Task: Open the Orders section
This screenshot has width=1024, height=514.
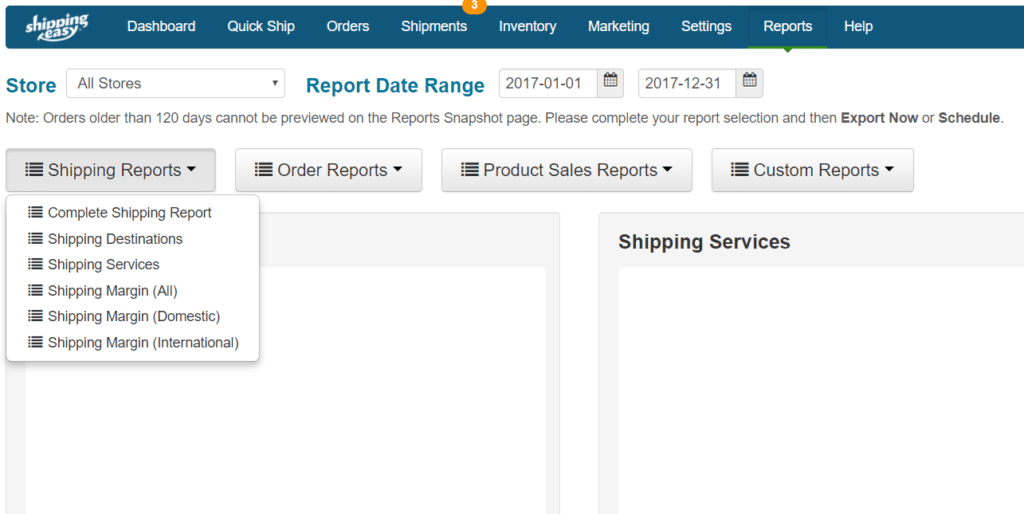Action: [x=347, y=27]
